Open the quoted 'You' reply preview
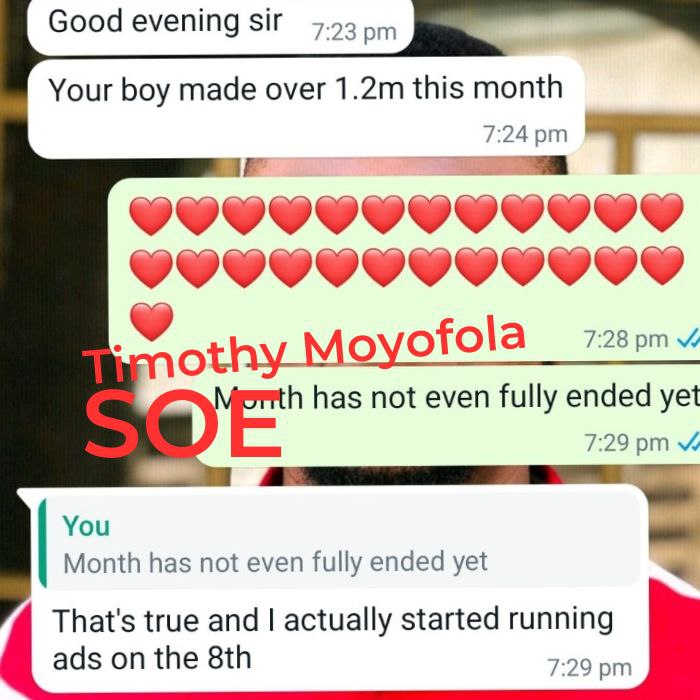The height and width of the screenshot is (700, 700). pyautogui.click(x=339, y=542)
